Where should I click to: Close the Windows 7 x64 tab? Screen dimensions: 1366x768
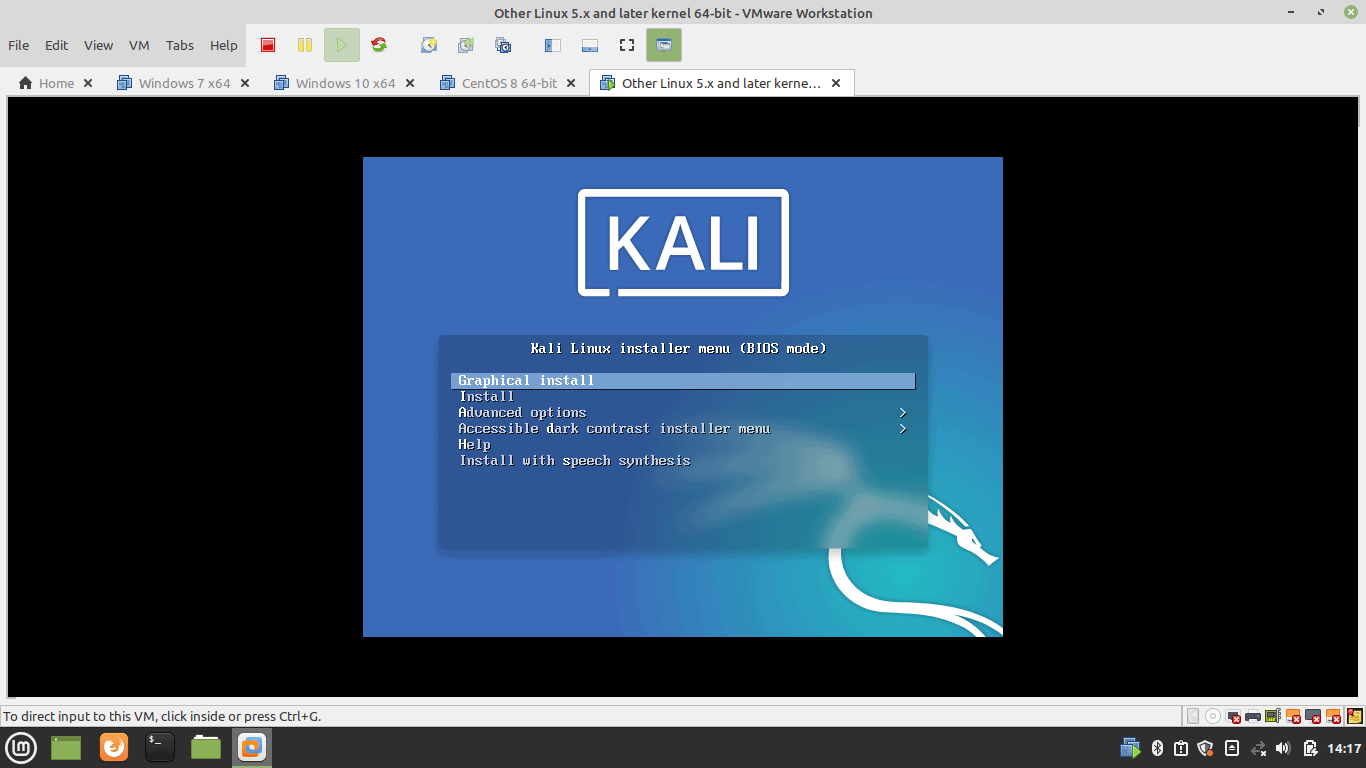[x=245, y=83]
